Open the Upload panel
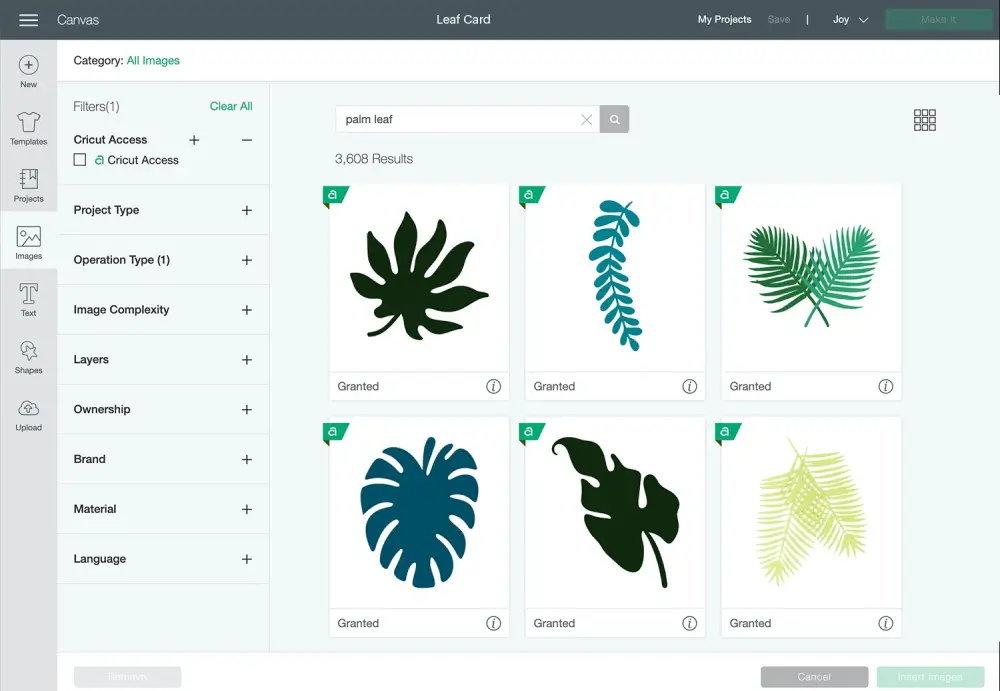1000x691 pixels. (x=28, y=414)
